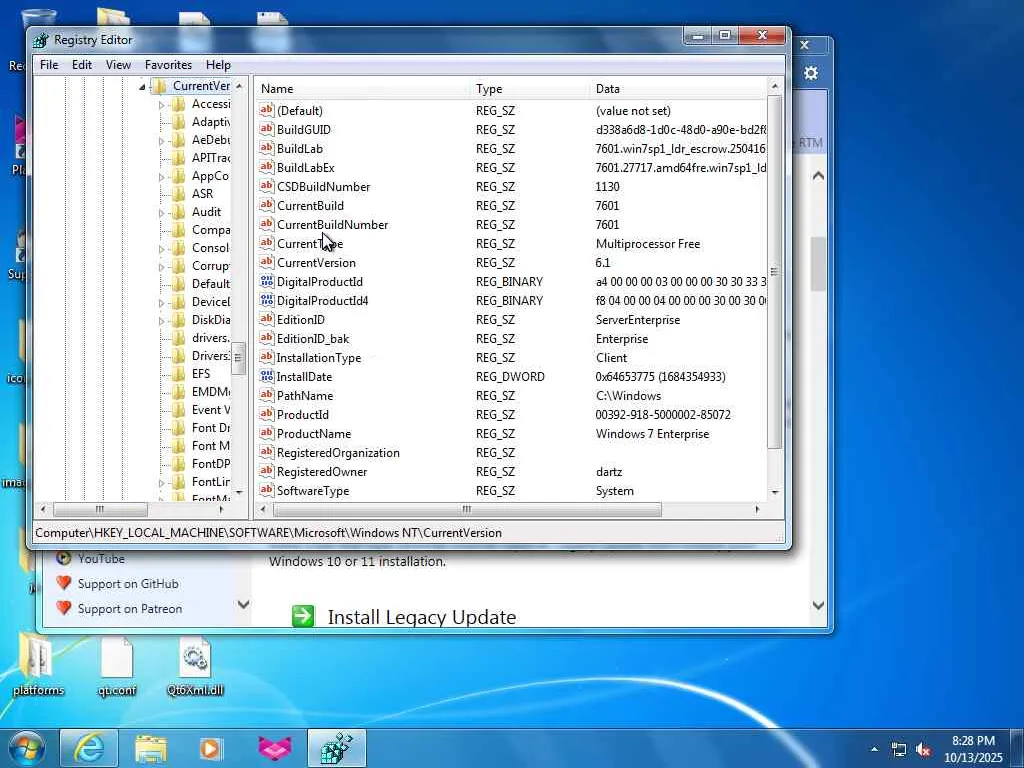Click the values pane horizontal scrollbar thumb

pos(467,509)
